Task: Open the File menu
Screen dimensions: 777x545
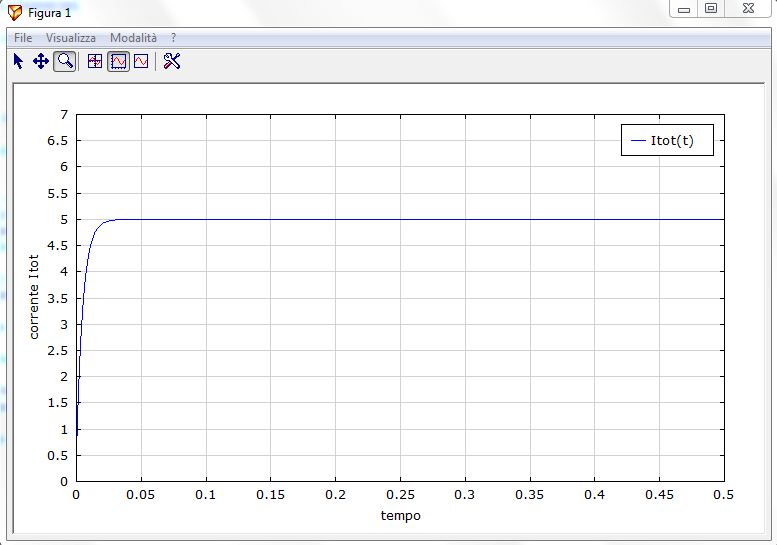Action: (23, 37)
